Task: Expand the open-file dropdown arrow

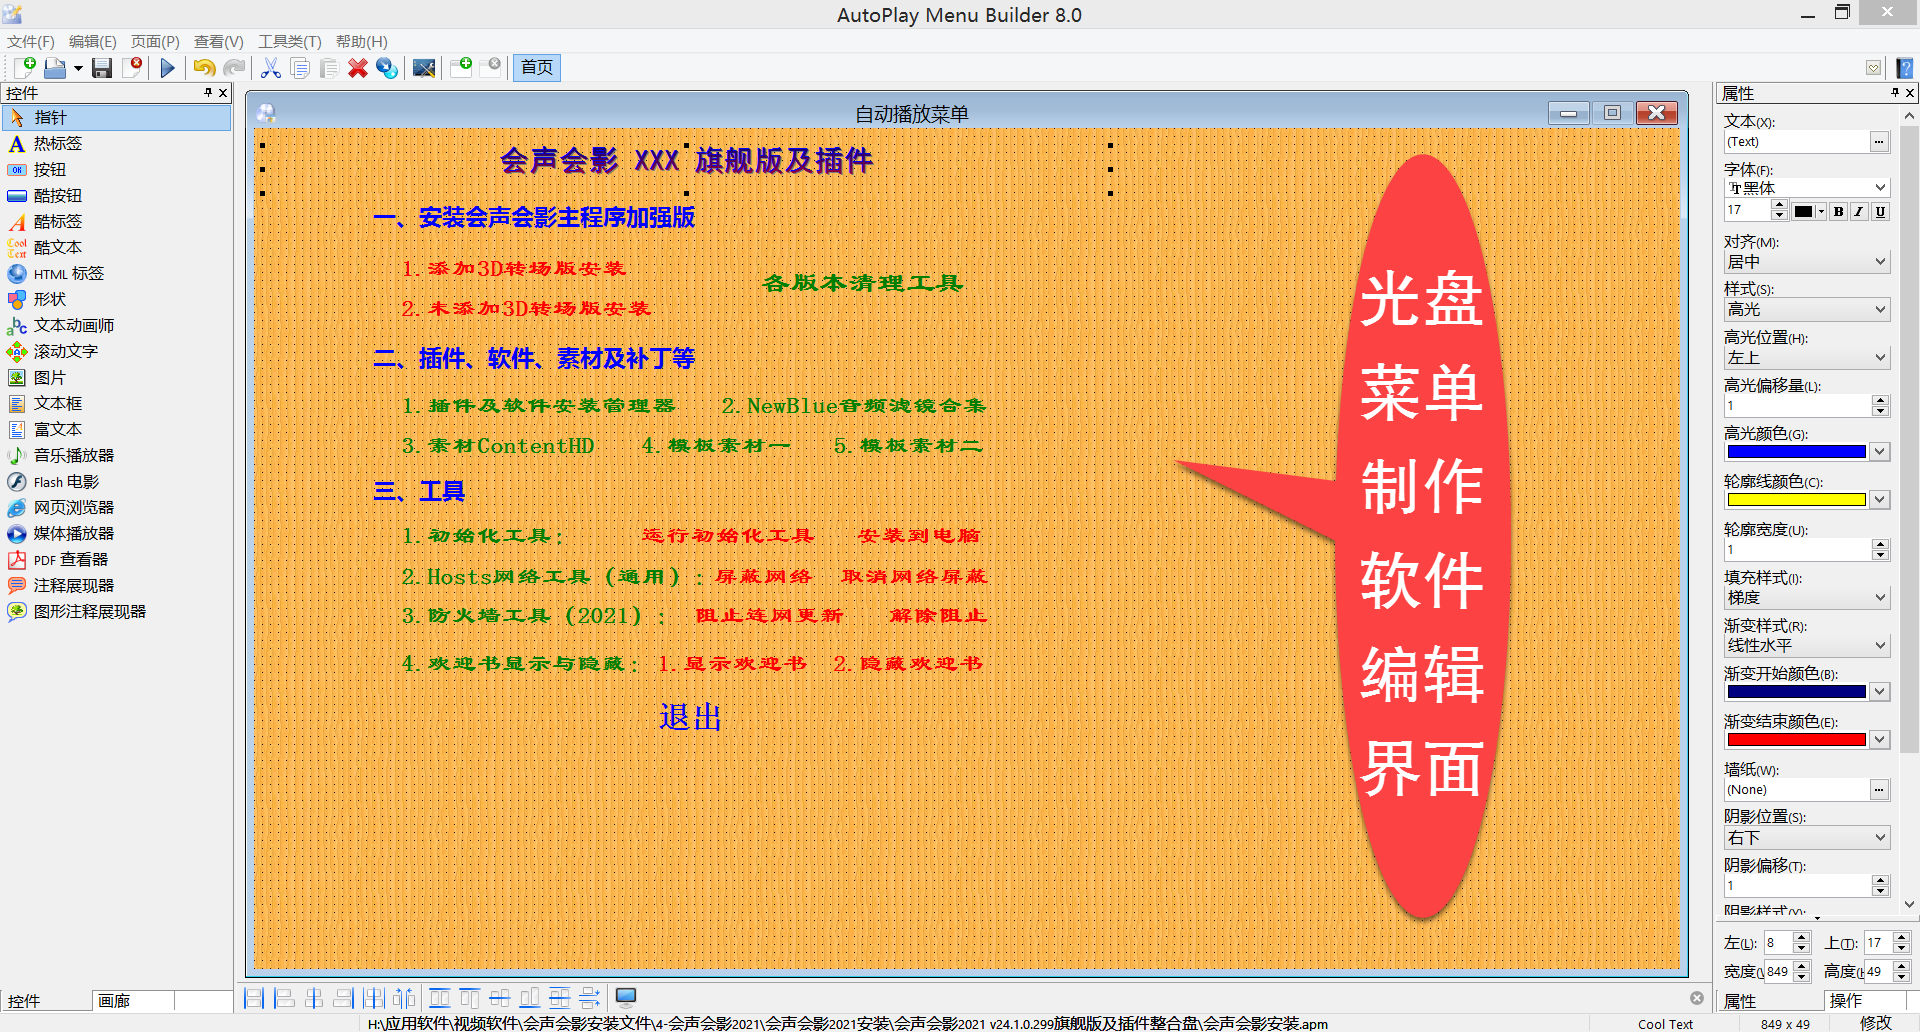Action: click(x=78, y=68)
